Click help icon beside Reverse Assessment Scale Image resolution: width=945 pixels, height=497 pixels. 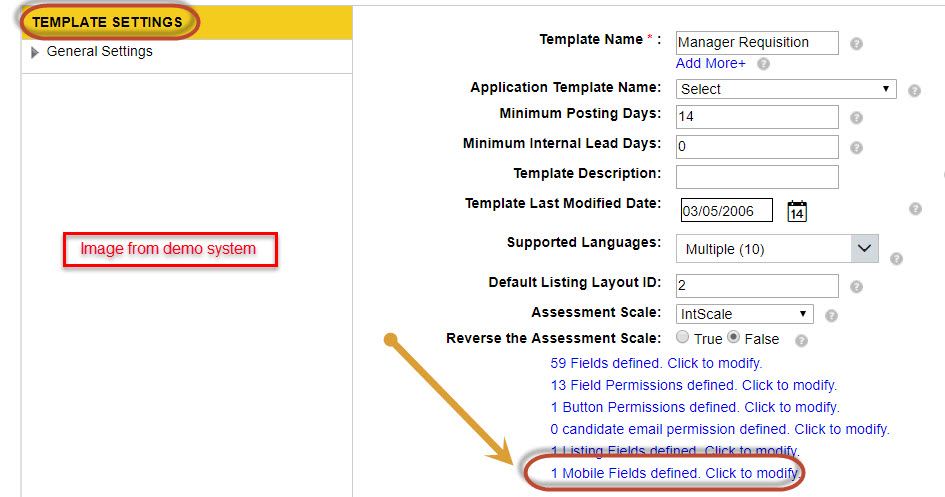click(801, 341)
